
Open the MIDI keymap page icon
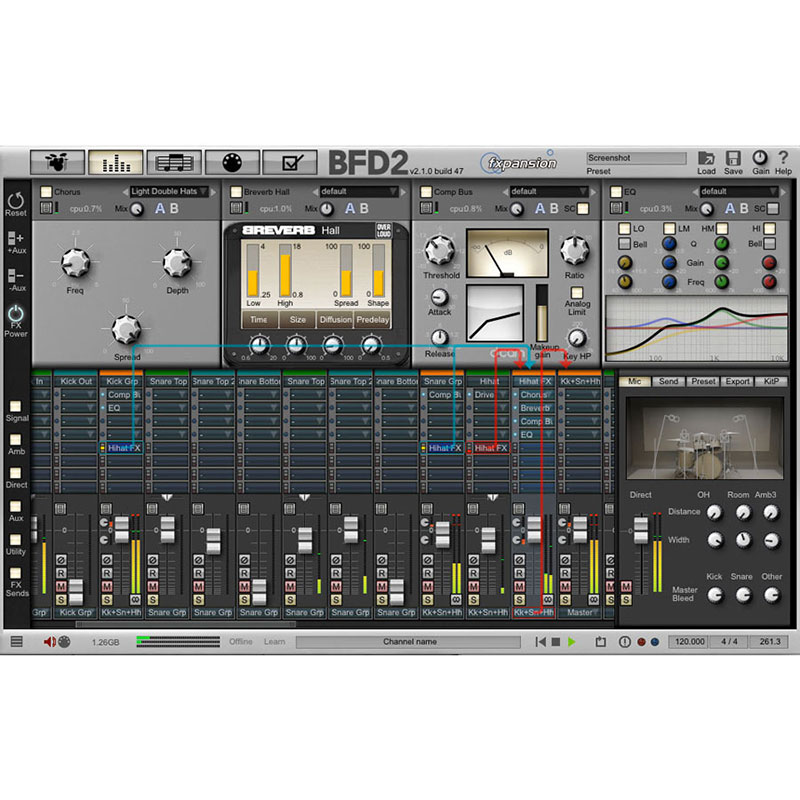coord(233,162)
